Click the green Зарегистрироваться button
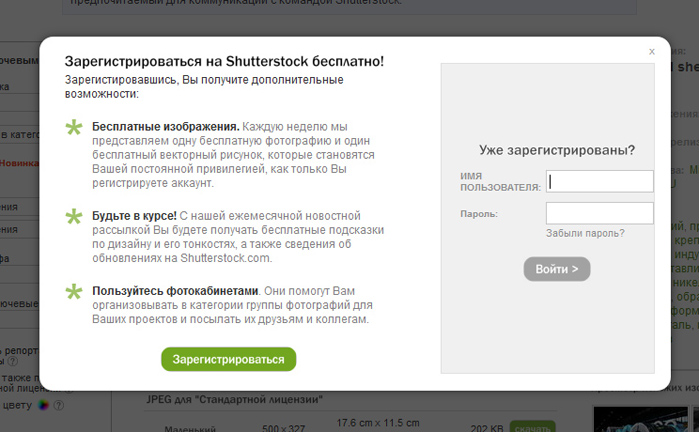 click(x=229, y=359)
